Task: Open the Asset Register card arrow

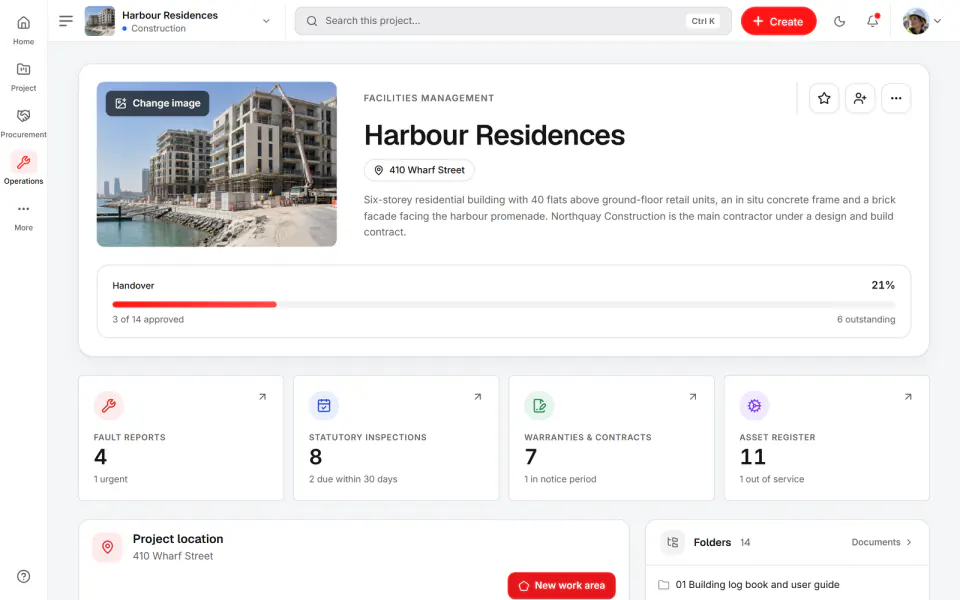Action: [909, 397]
